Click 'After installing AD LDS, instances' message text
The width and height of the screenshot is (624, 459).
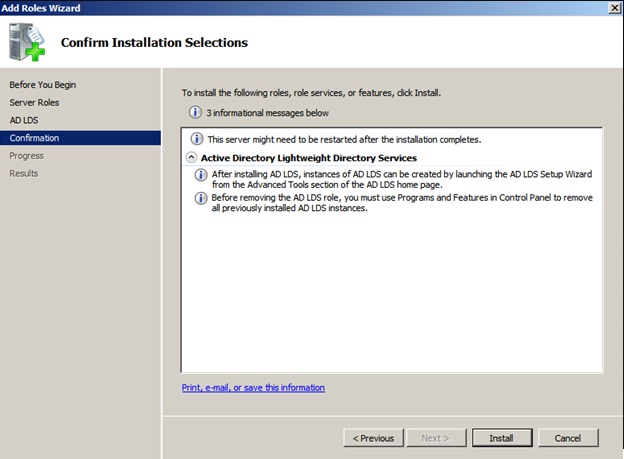point(402,179)
